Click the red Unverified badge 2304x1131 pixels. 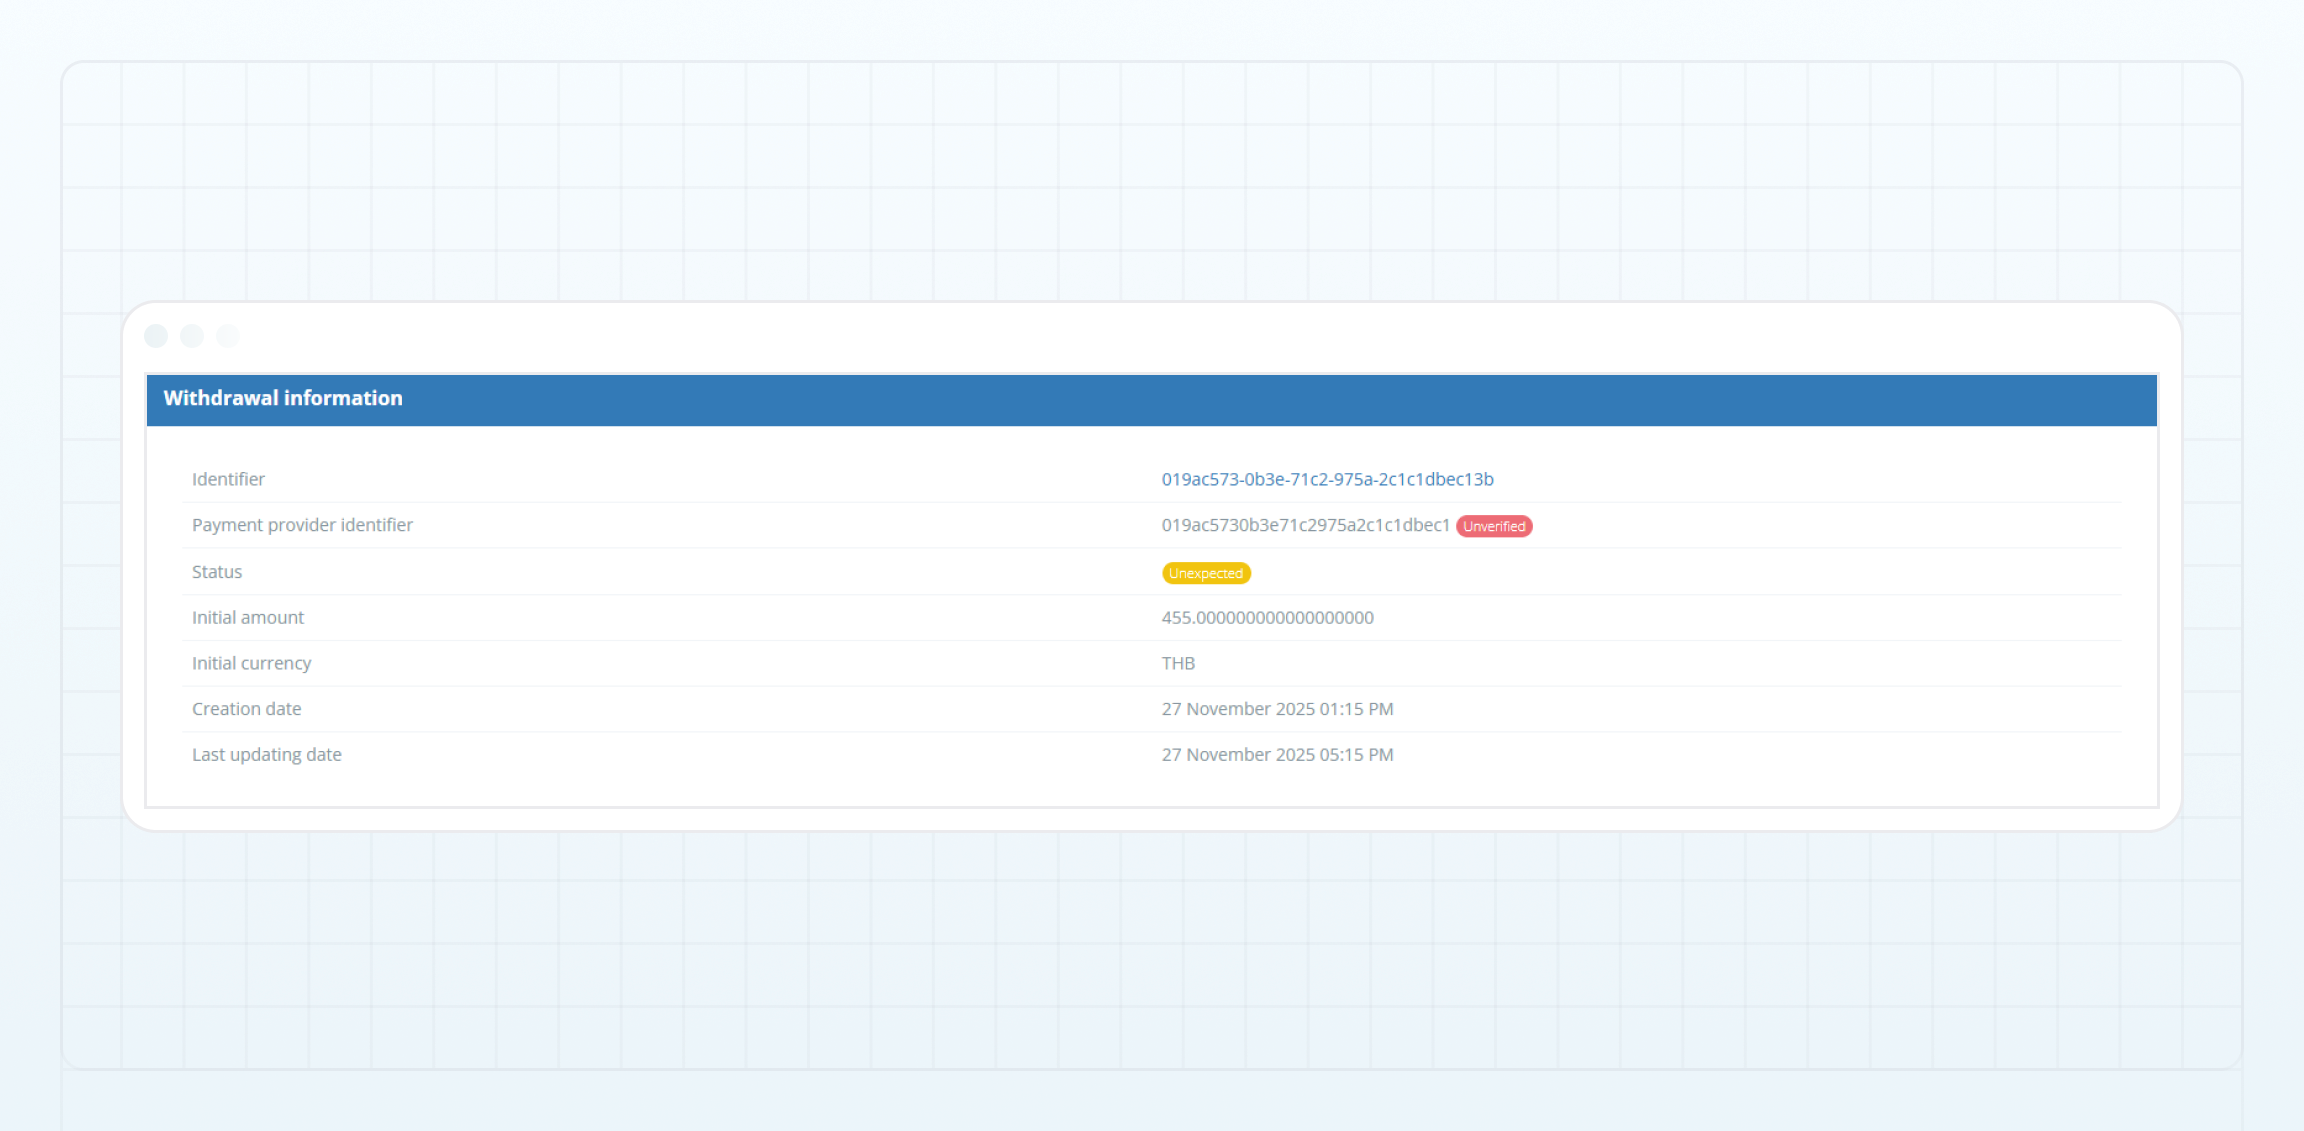pyautogui.click(x=1494, y=526)
